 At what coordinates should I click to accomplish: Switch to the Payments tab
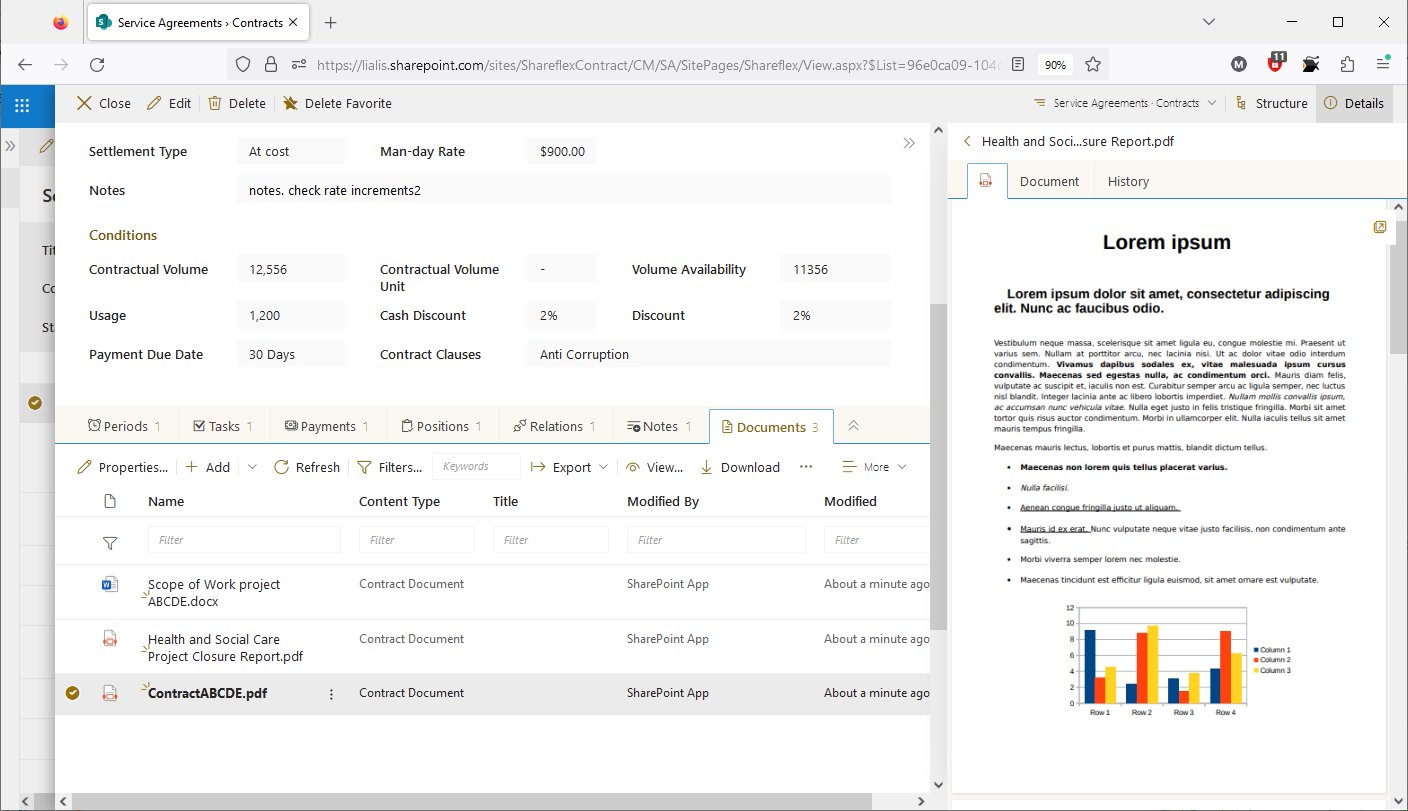coord(327,426)
